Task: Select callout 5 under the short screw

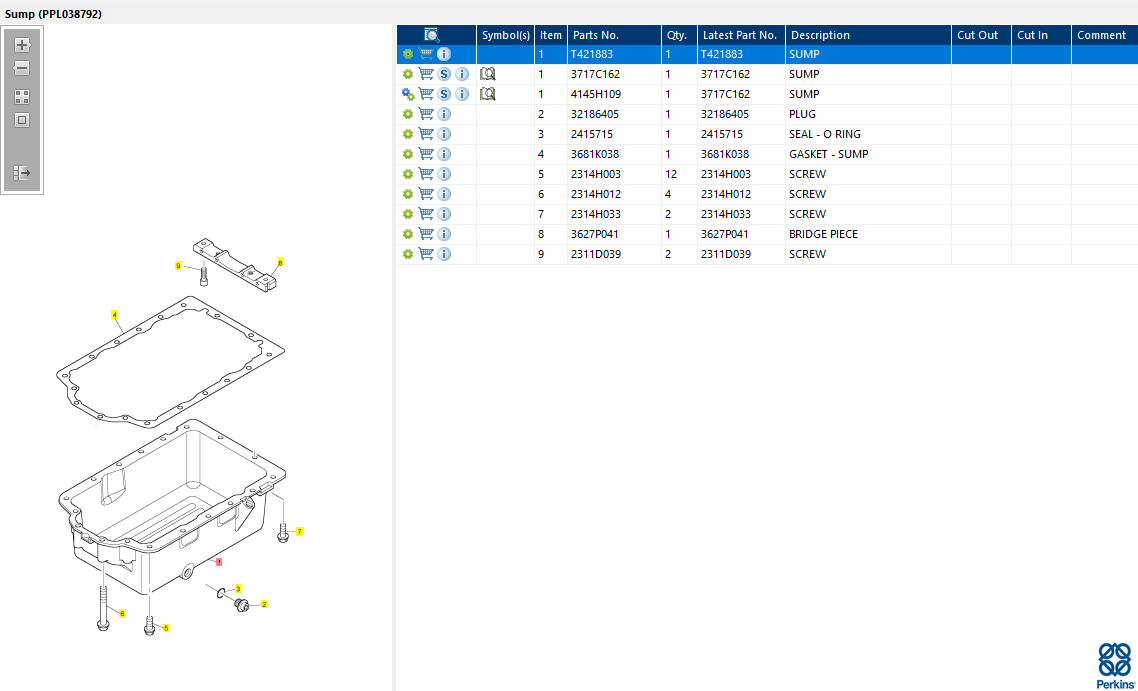Action: pos(165,628)
